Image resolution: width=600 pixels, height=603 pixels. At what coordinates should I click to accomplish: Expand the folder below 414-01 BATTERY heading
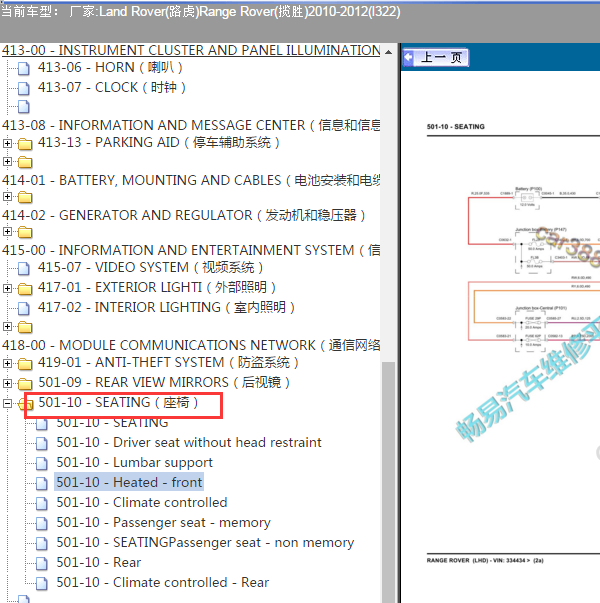pyautogui.click(x=7, y=197)
